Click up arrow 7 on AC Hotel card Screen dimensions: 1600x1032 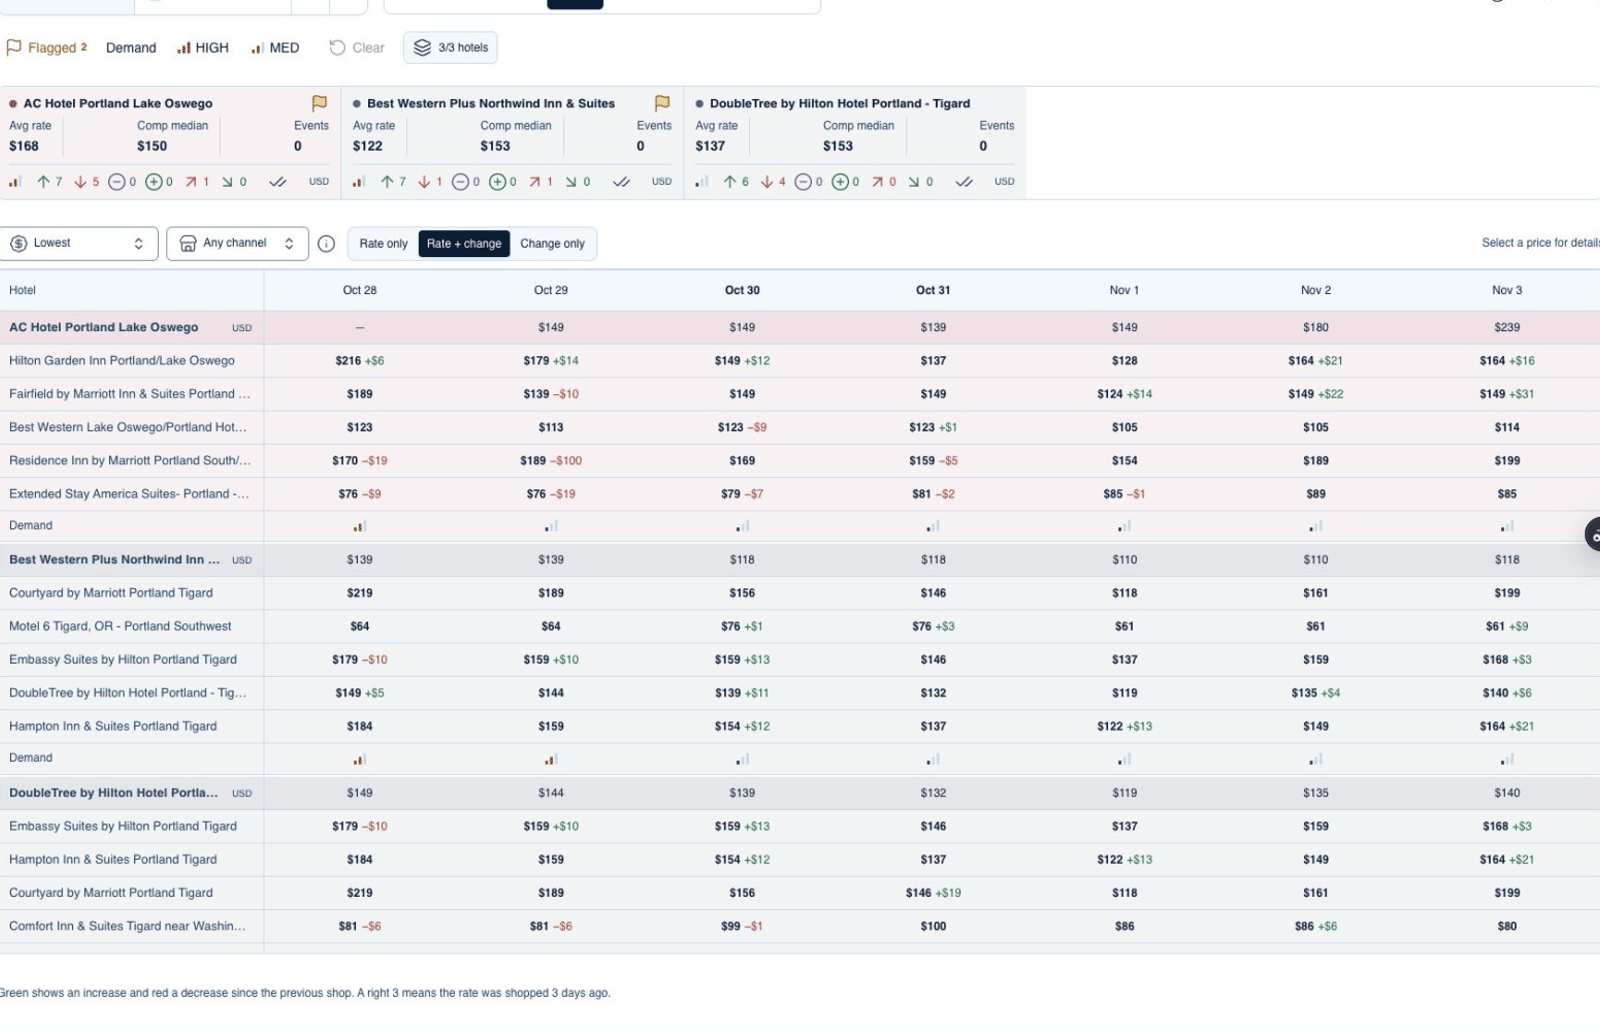tap(50, 182)
